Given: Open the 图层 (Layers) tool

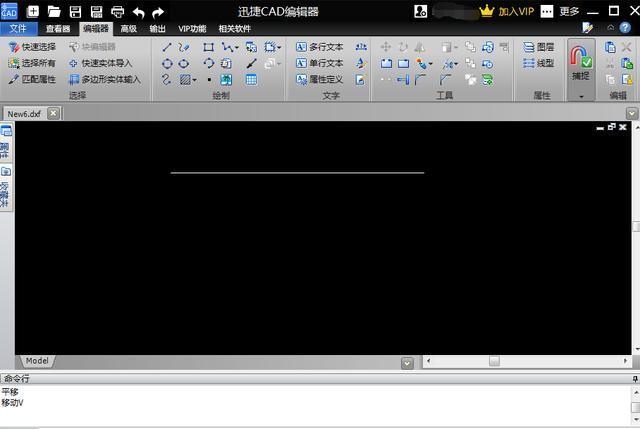Looking at the screenshot, I should point(538,47).
